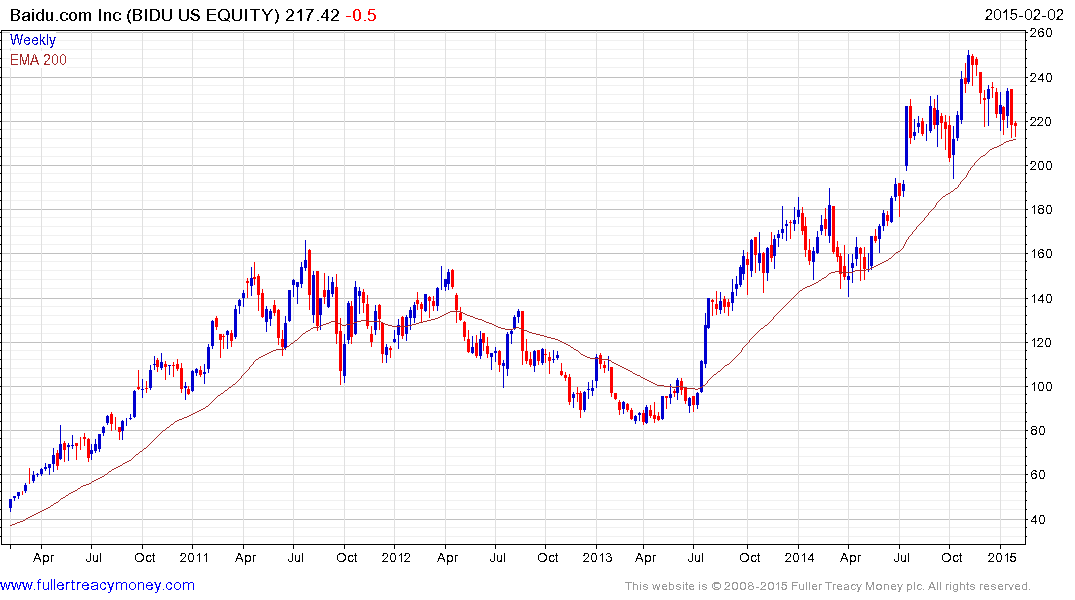Click the 2011 year axis label
The width and height of the screenshot is (1075, 600).
click(194, 557)
